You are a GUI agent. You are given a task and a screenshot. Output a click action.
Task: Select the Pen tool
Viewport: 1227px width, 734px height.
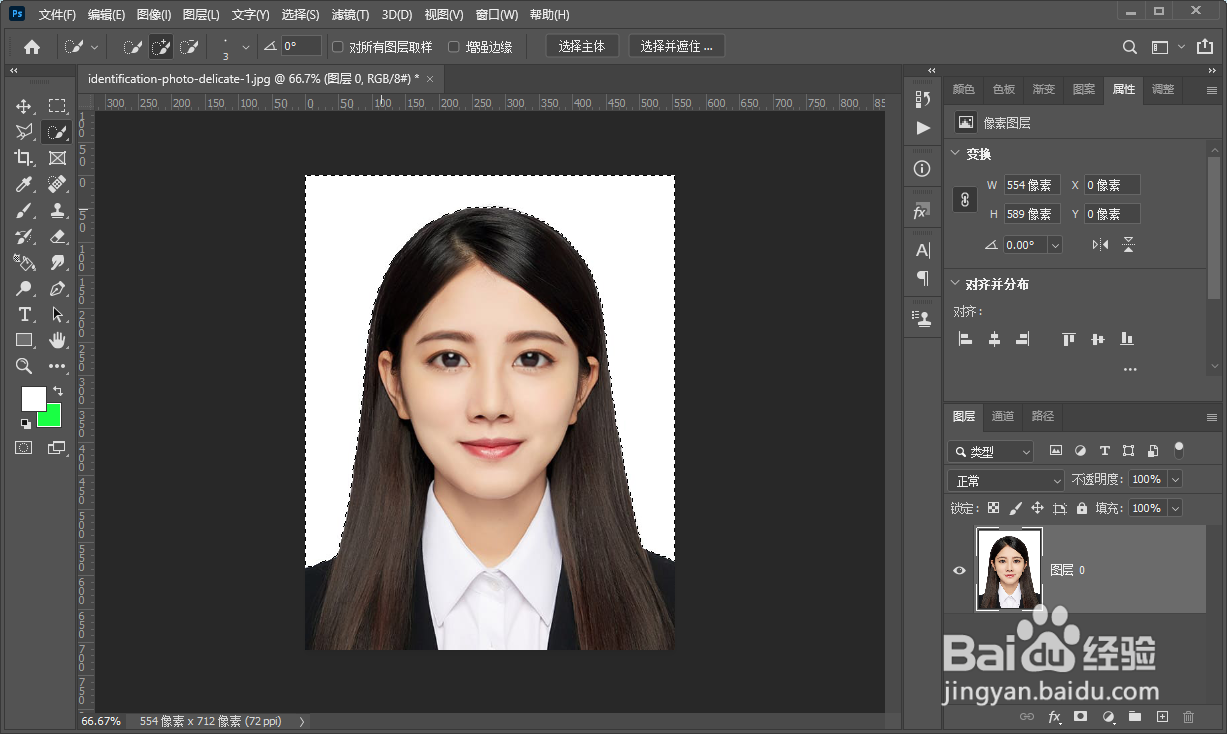tap(57, 288)
